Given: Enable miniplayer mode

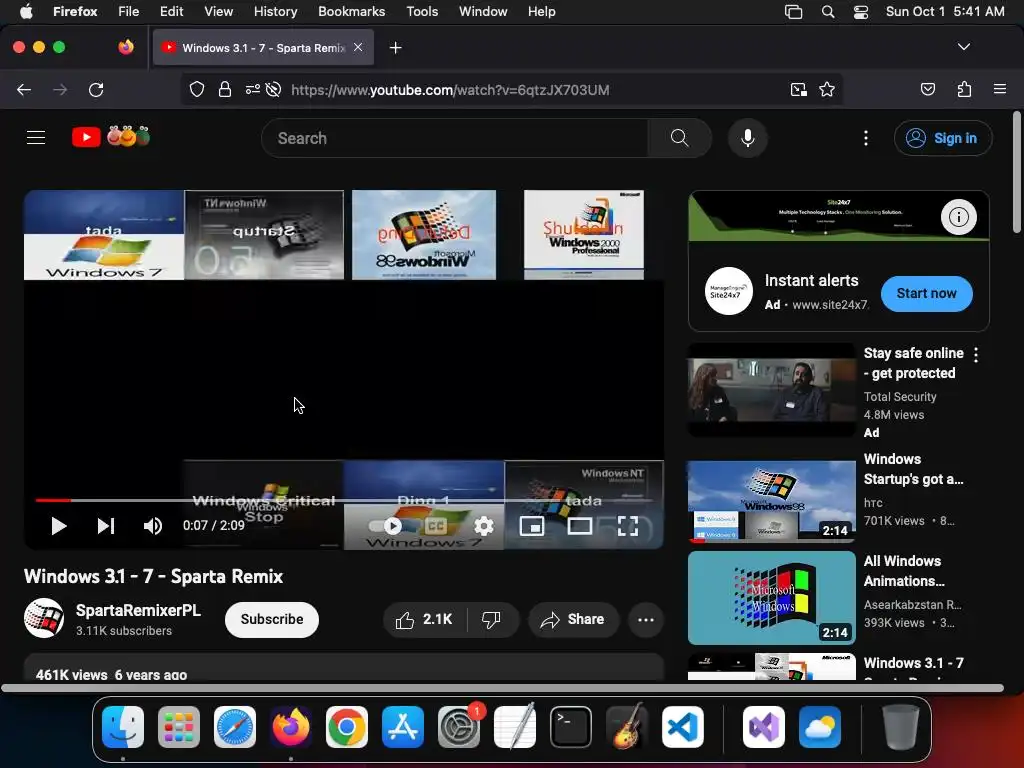Looking at the screenshot, I should [x=532, y=526].
